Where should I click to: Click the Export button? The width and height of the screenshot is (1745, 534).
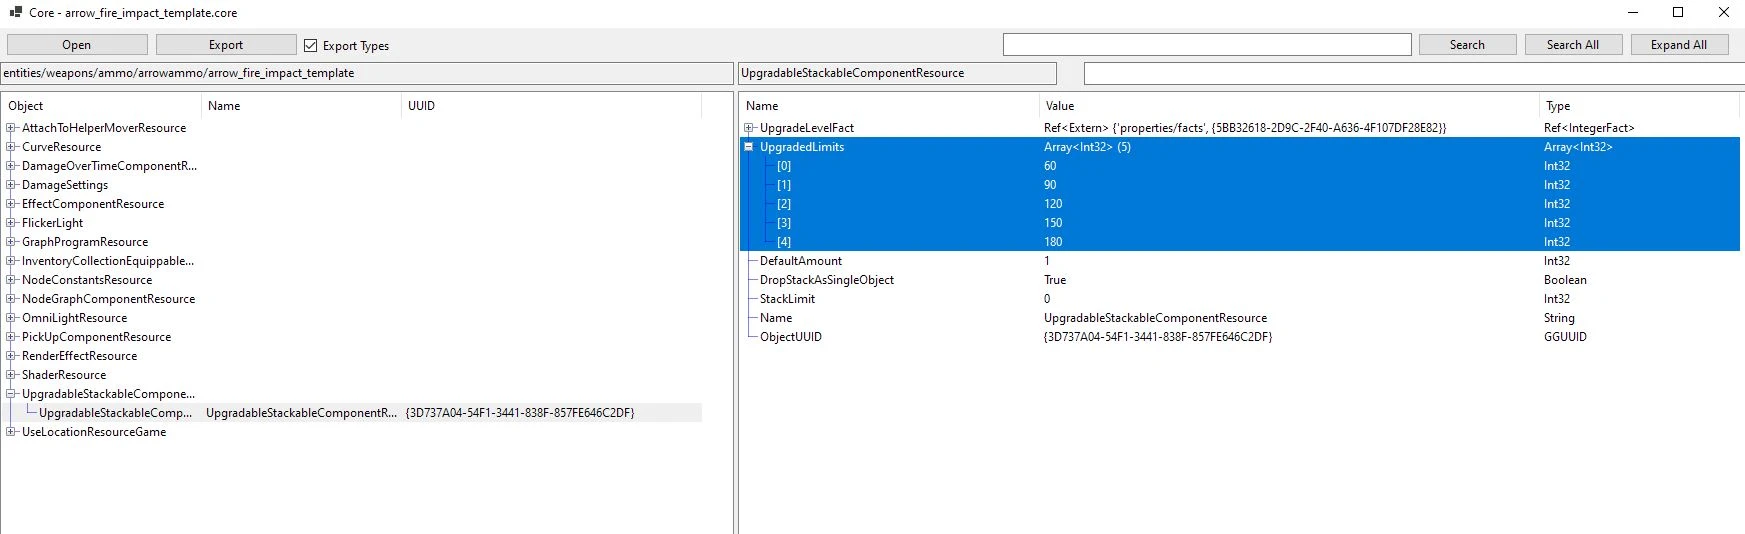click(226, 45)
